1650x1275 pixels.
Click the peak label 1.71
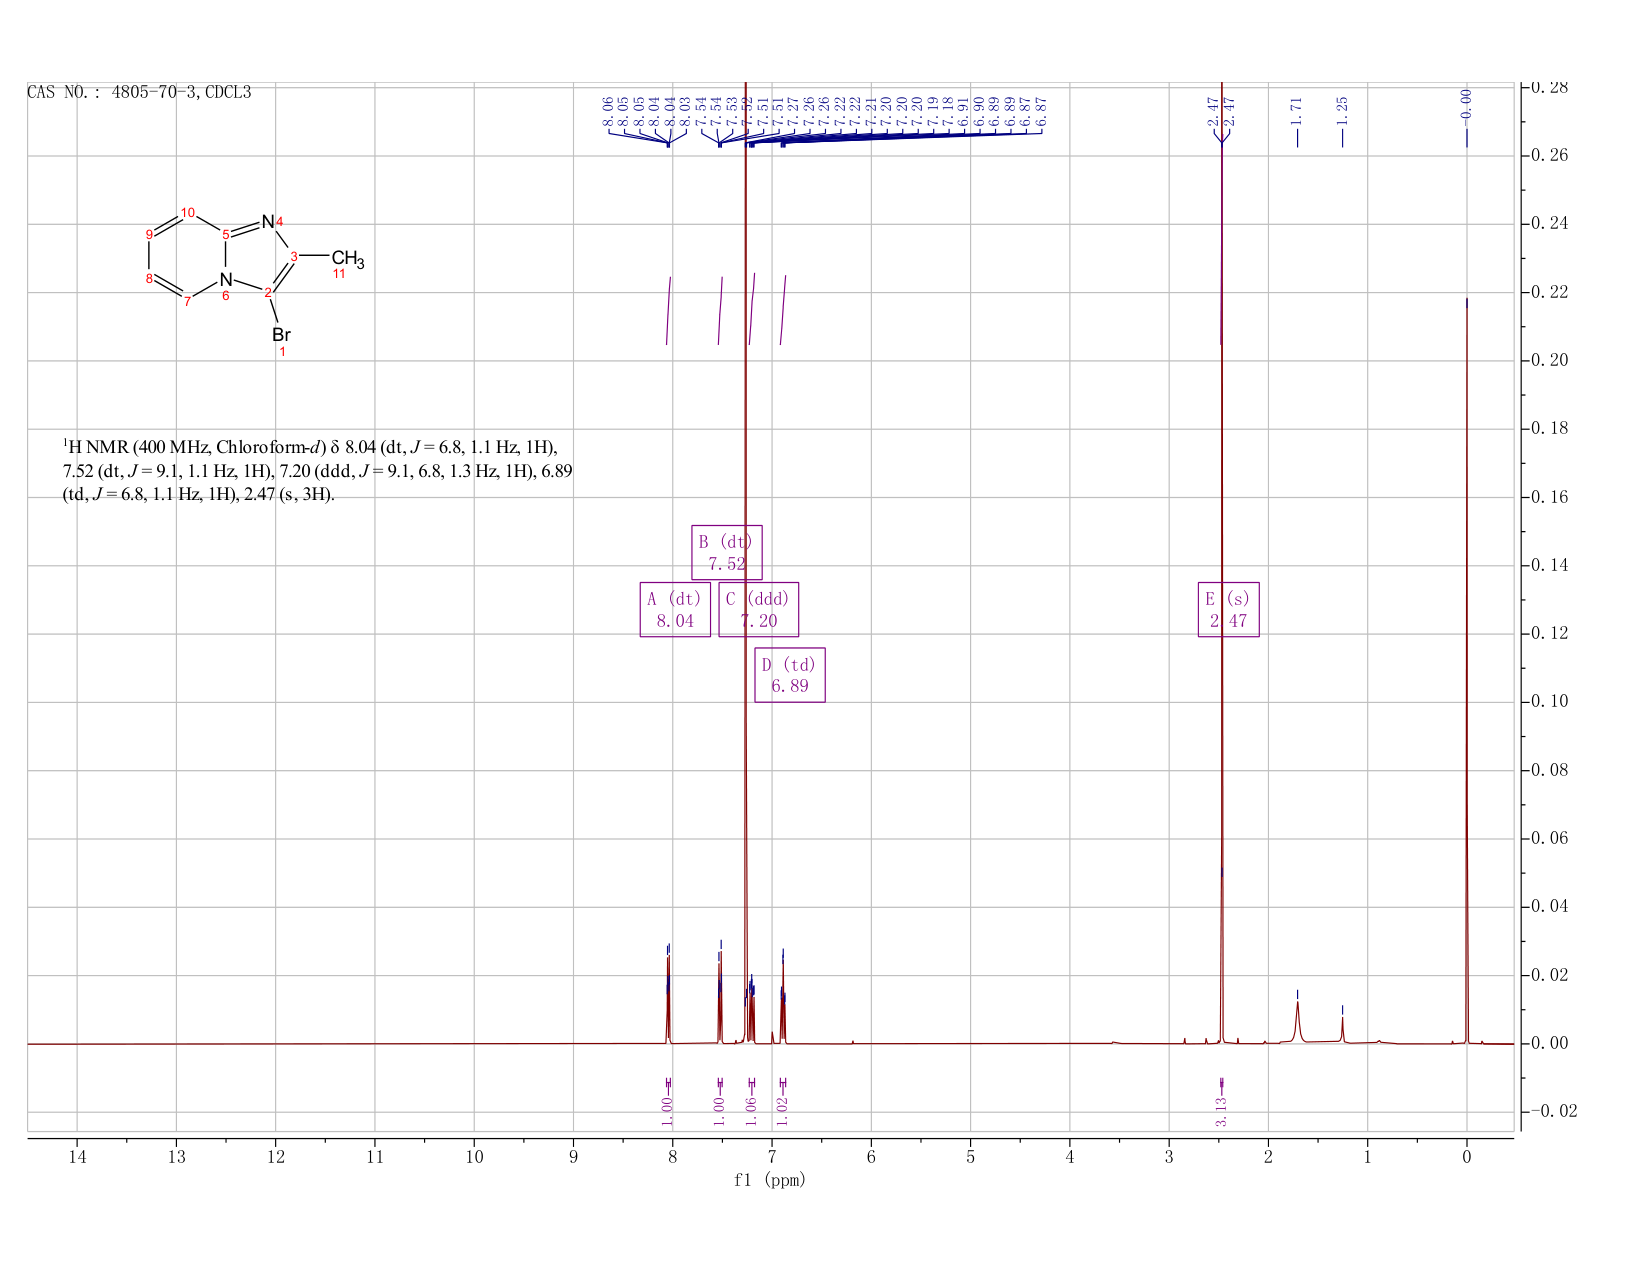pyautogui.click(x=1297, y=109)
